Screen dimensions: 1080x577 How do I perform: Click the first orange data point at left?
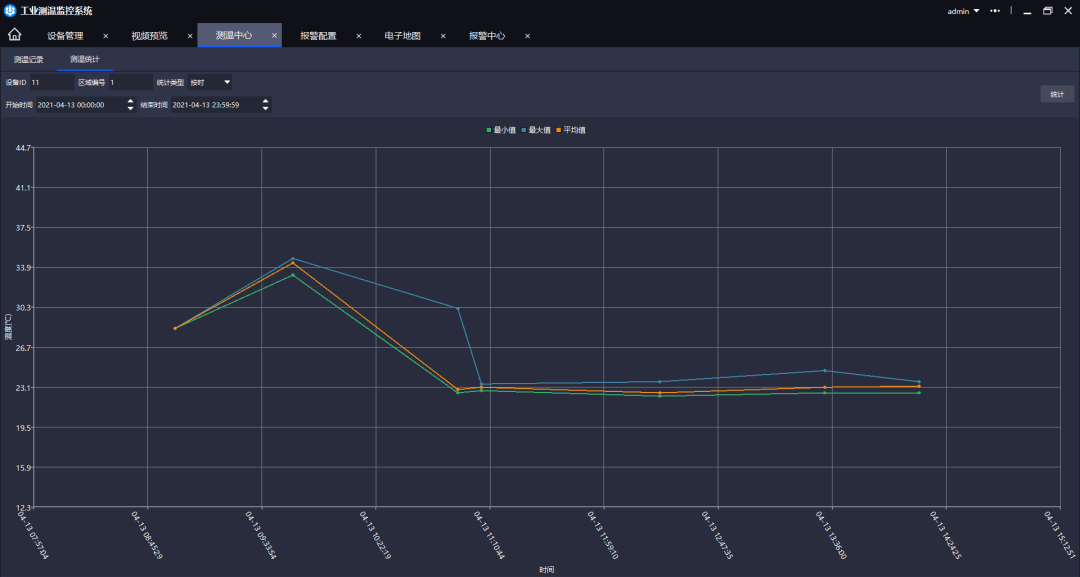(175, 328)
